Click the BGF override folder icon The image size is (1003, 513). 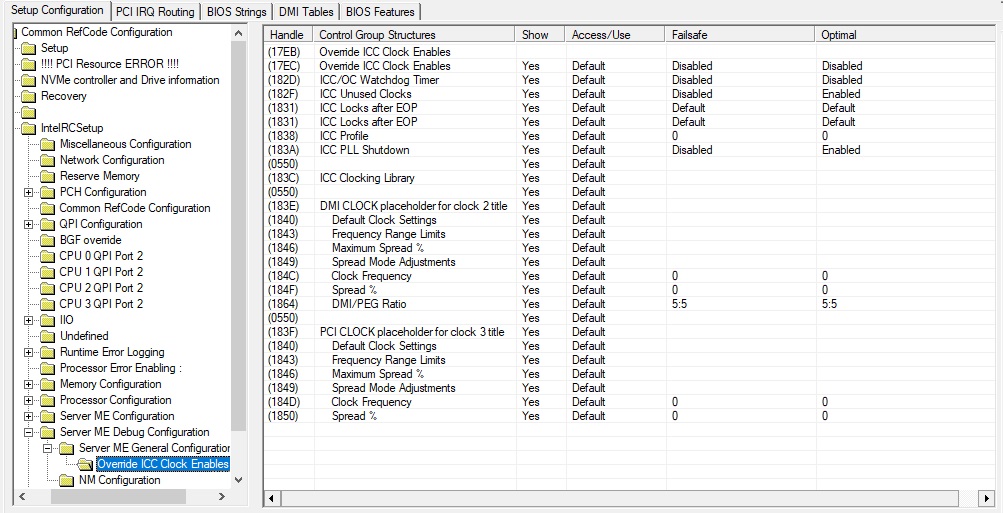48,241
